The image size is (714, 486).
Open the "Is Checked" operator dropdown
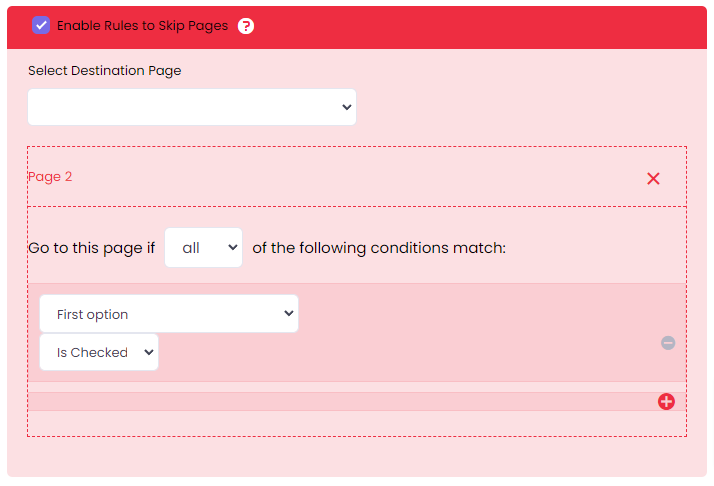pyautogui.click(x=98, y=352)
